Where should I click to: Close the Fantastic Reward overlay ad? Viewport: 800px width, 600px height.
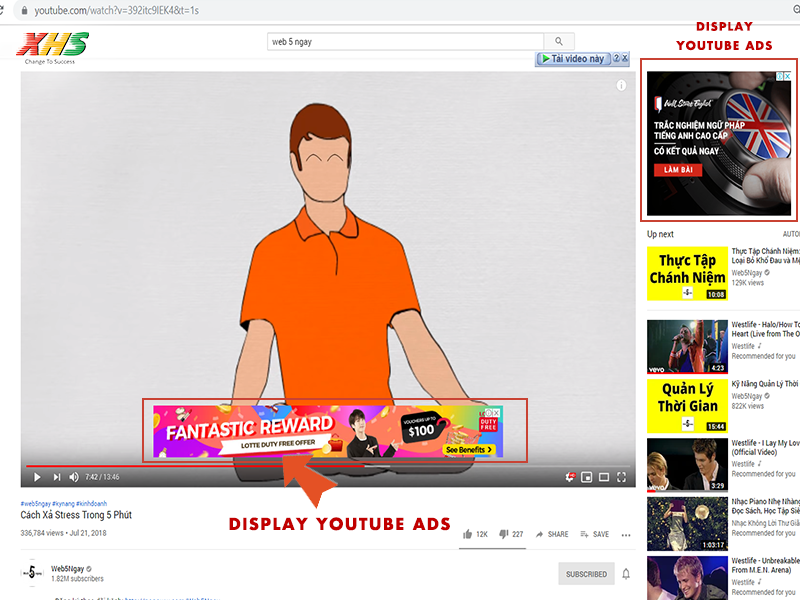click(x=496, y=412)
